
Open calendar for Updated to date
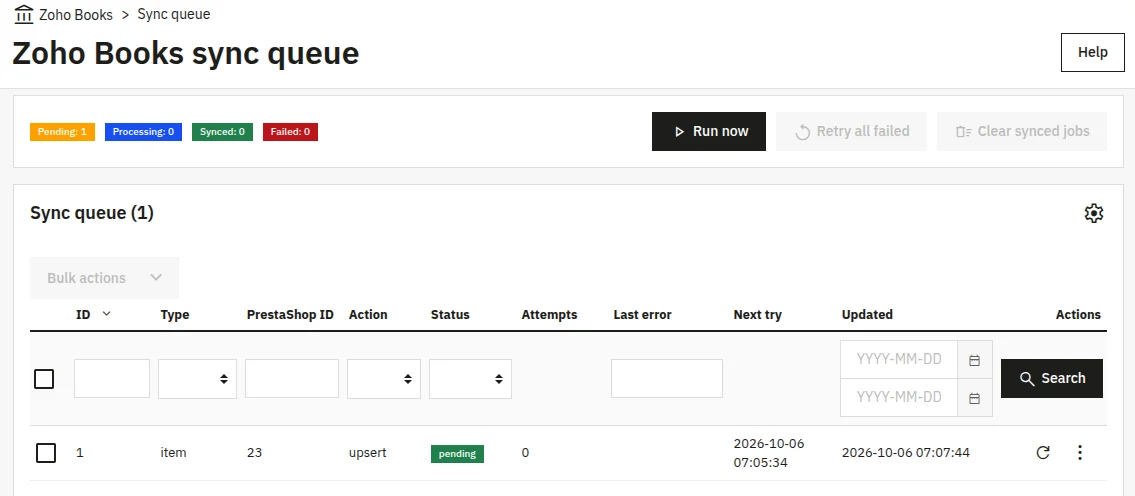click(974, 398)
